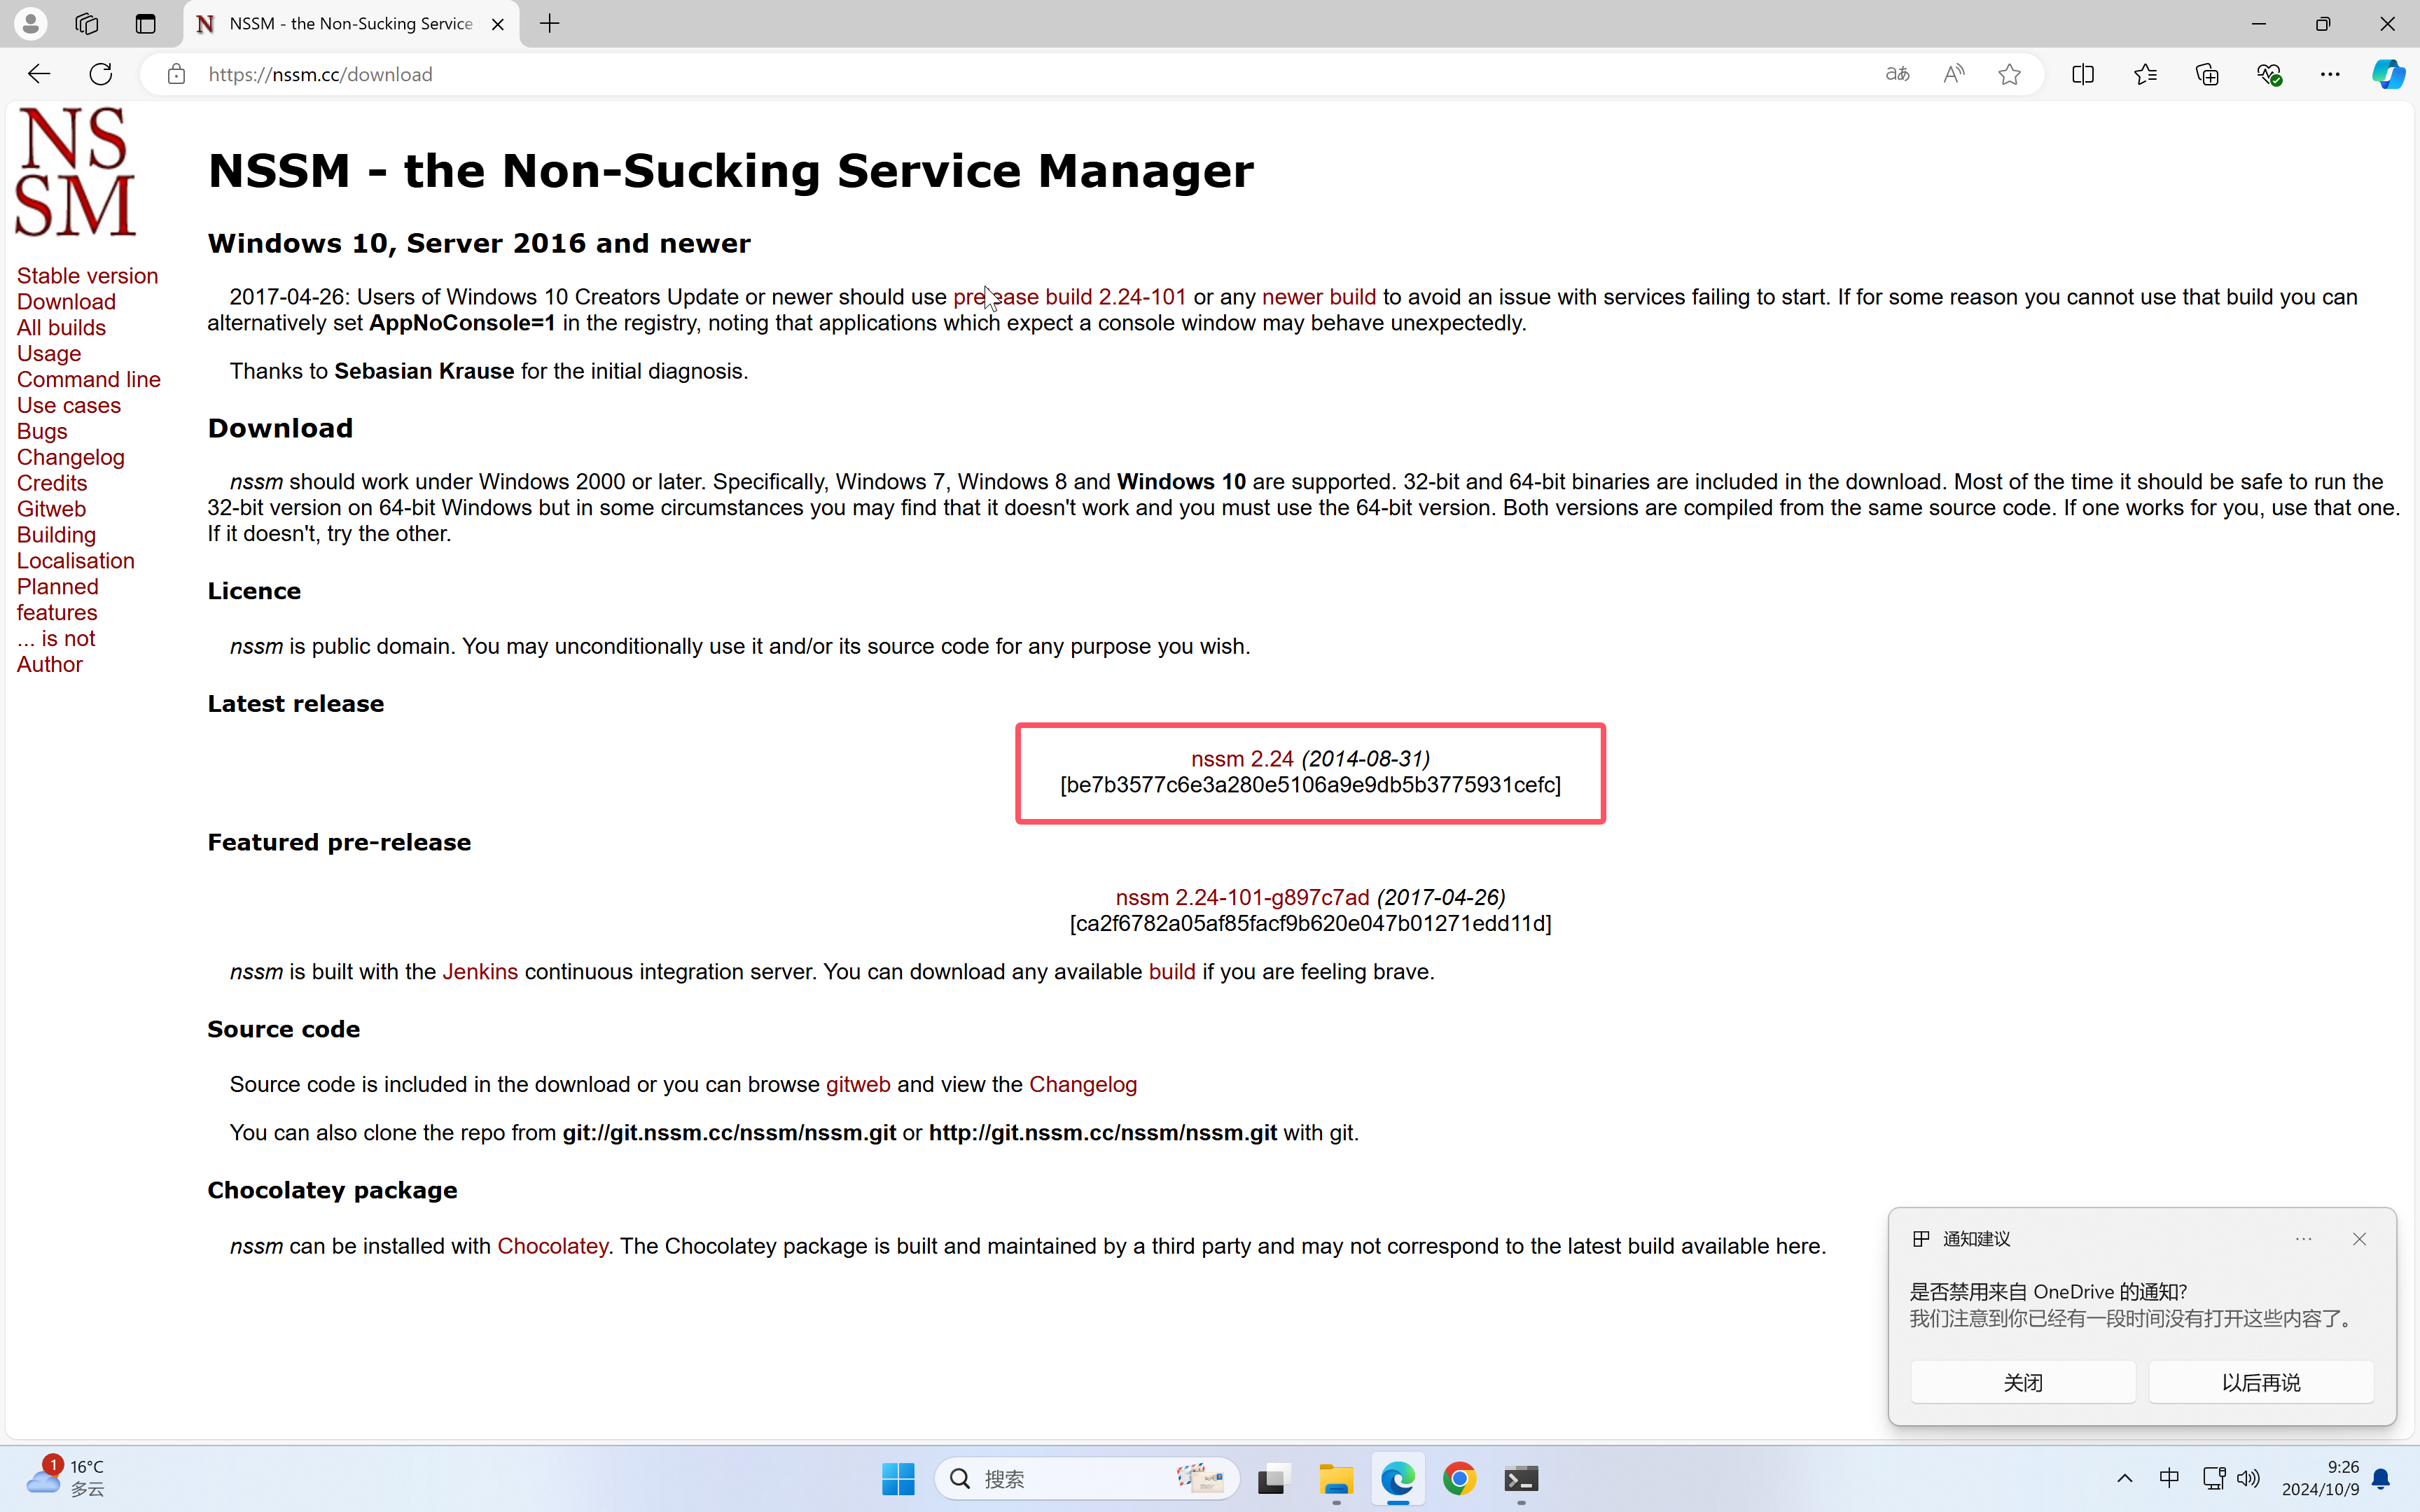This screenshot has width=2420, height=1512.
Task: Click 以后再说 button in notification
Action: coord(2261,1382)
